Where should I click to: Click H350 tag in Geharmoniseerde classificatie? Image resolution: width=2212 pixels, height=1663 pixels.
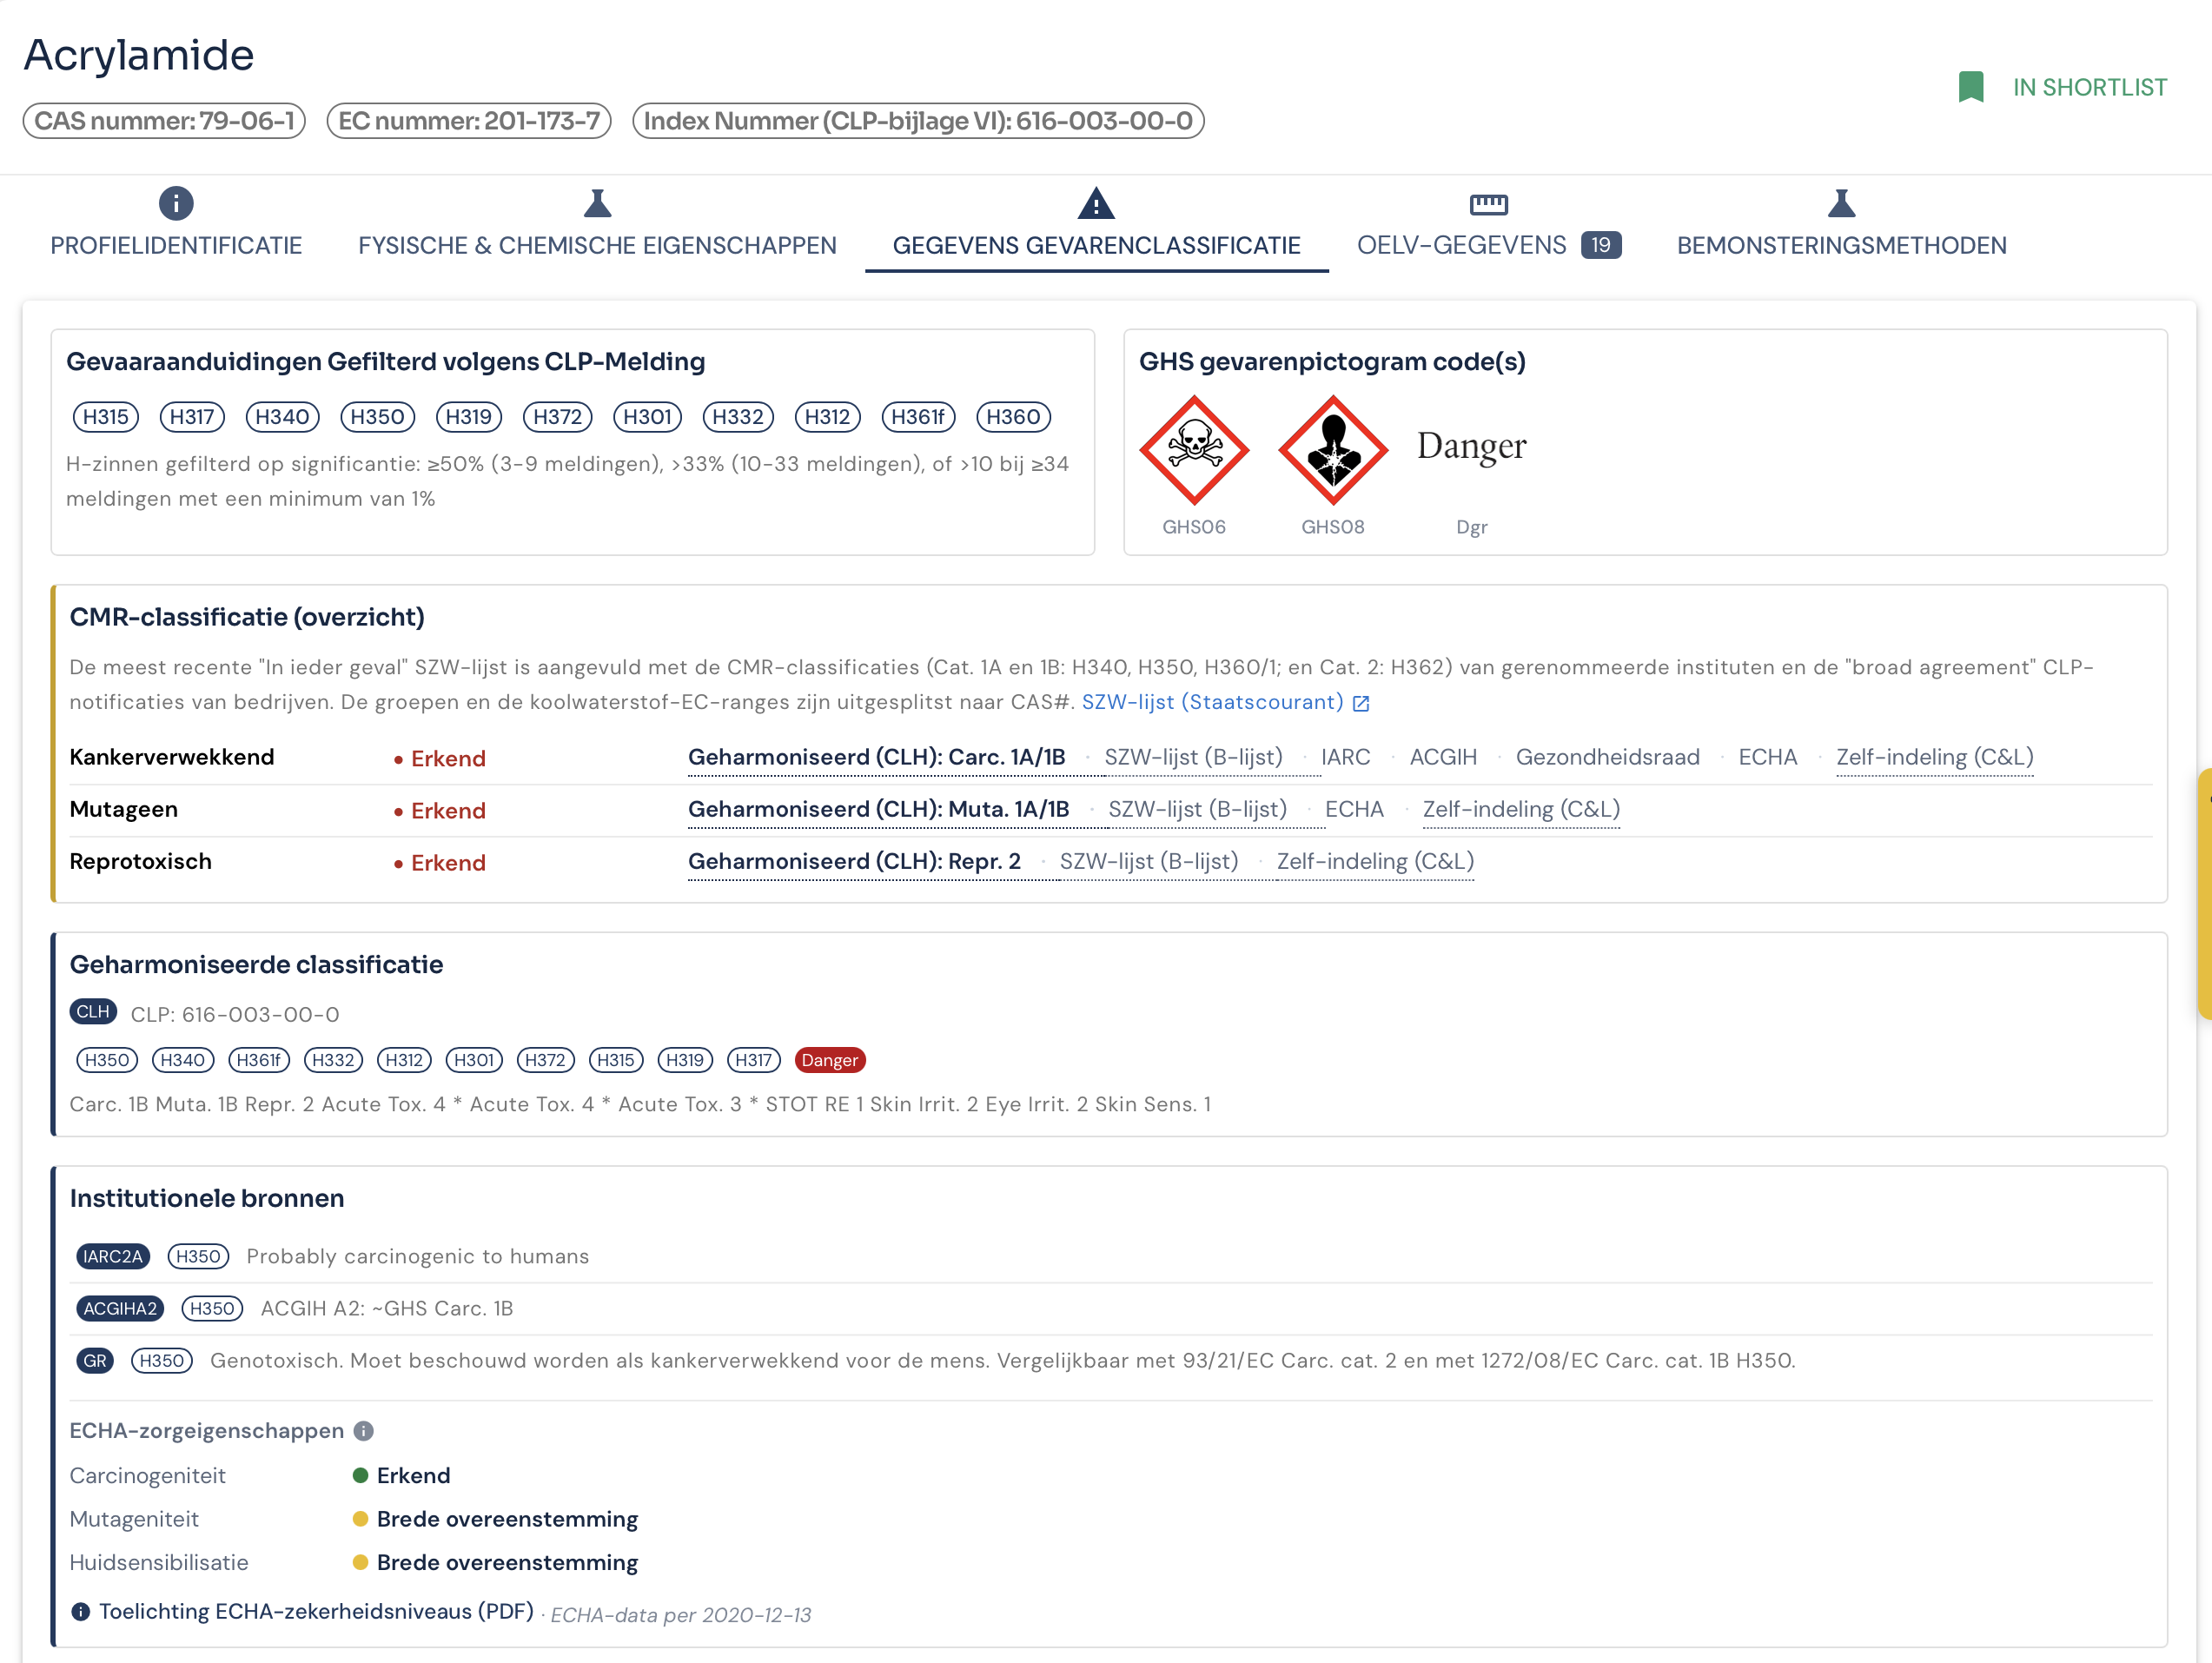(x=106, y=1060)
